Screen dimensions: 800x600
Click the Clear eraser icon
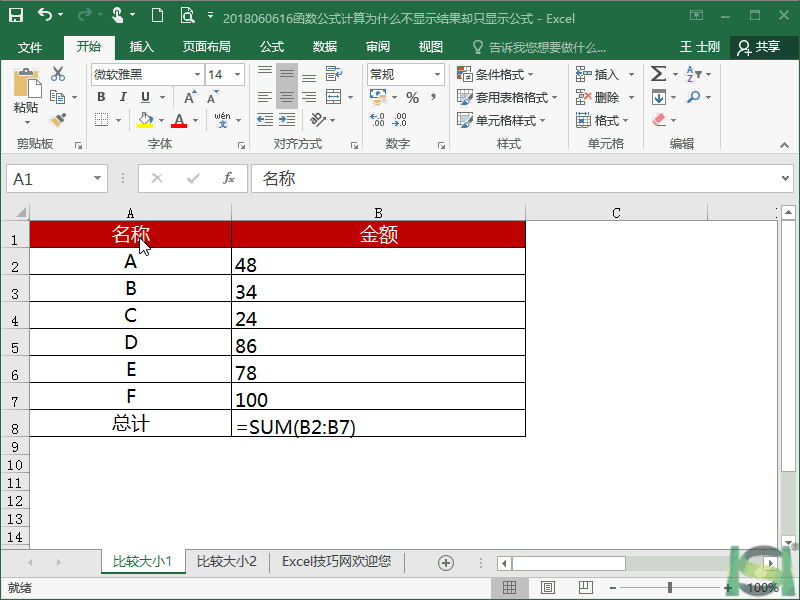(x=659, y=120)
